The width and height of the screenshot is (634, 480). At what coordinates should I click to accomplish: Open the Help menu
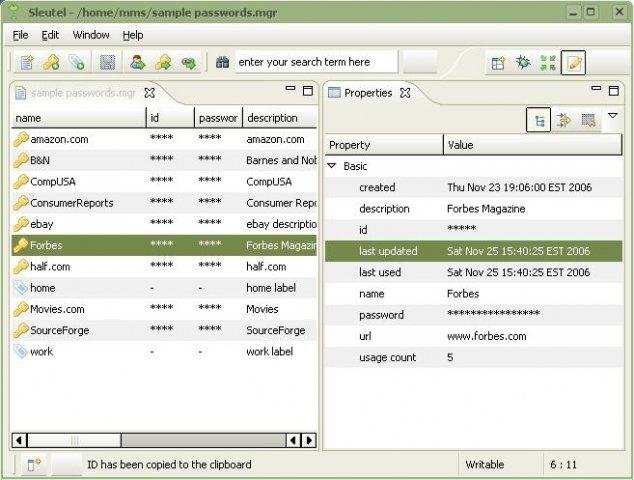[133, 35]
